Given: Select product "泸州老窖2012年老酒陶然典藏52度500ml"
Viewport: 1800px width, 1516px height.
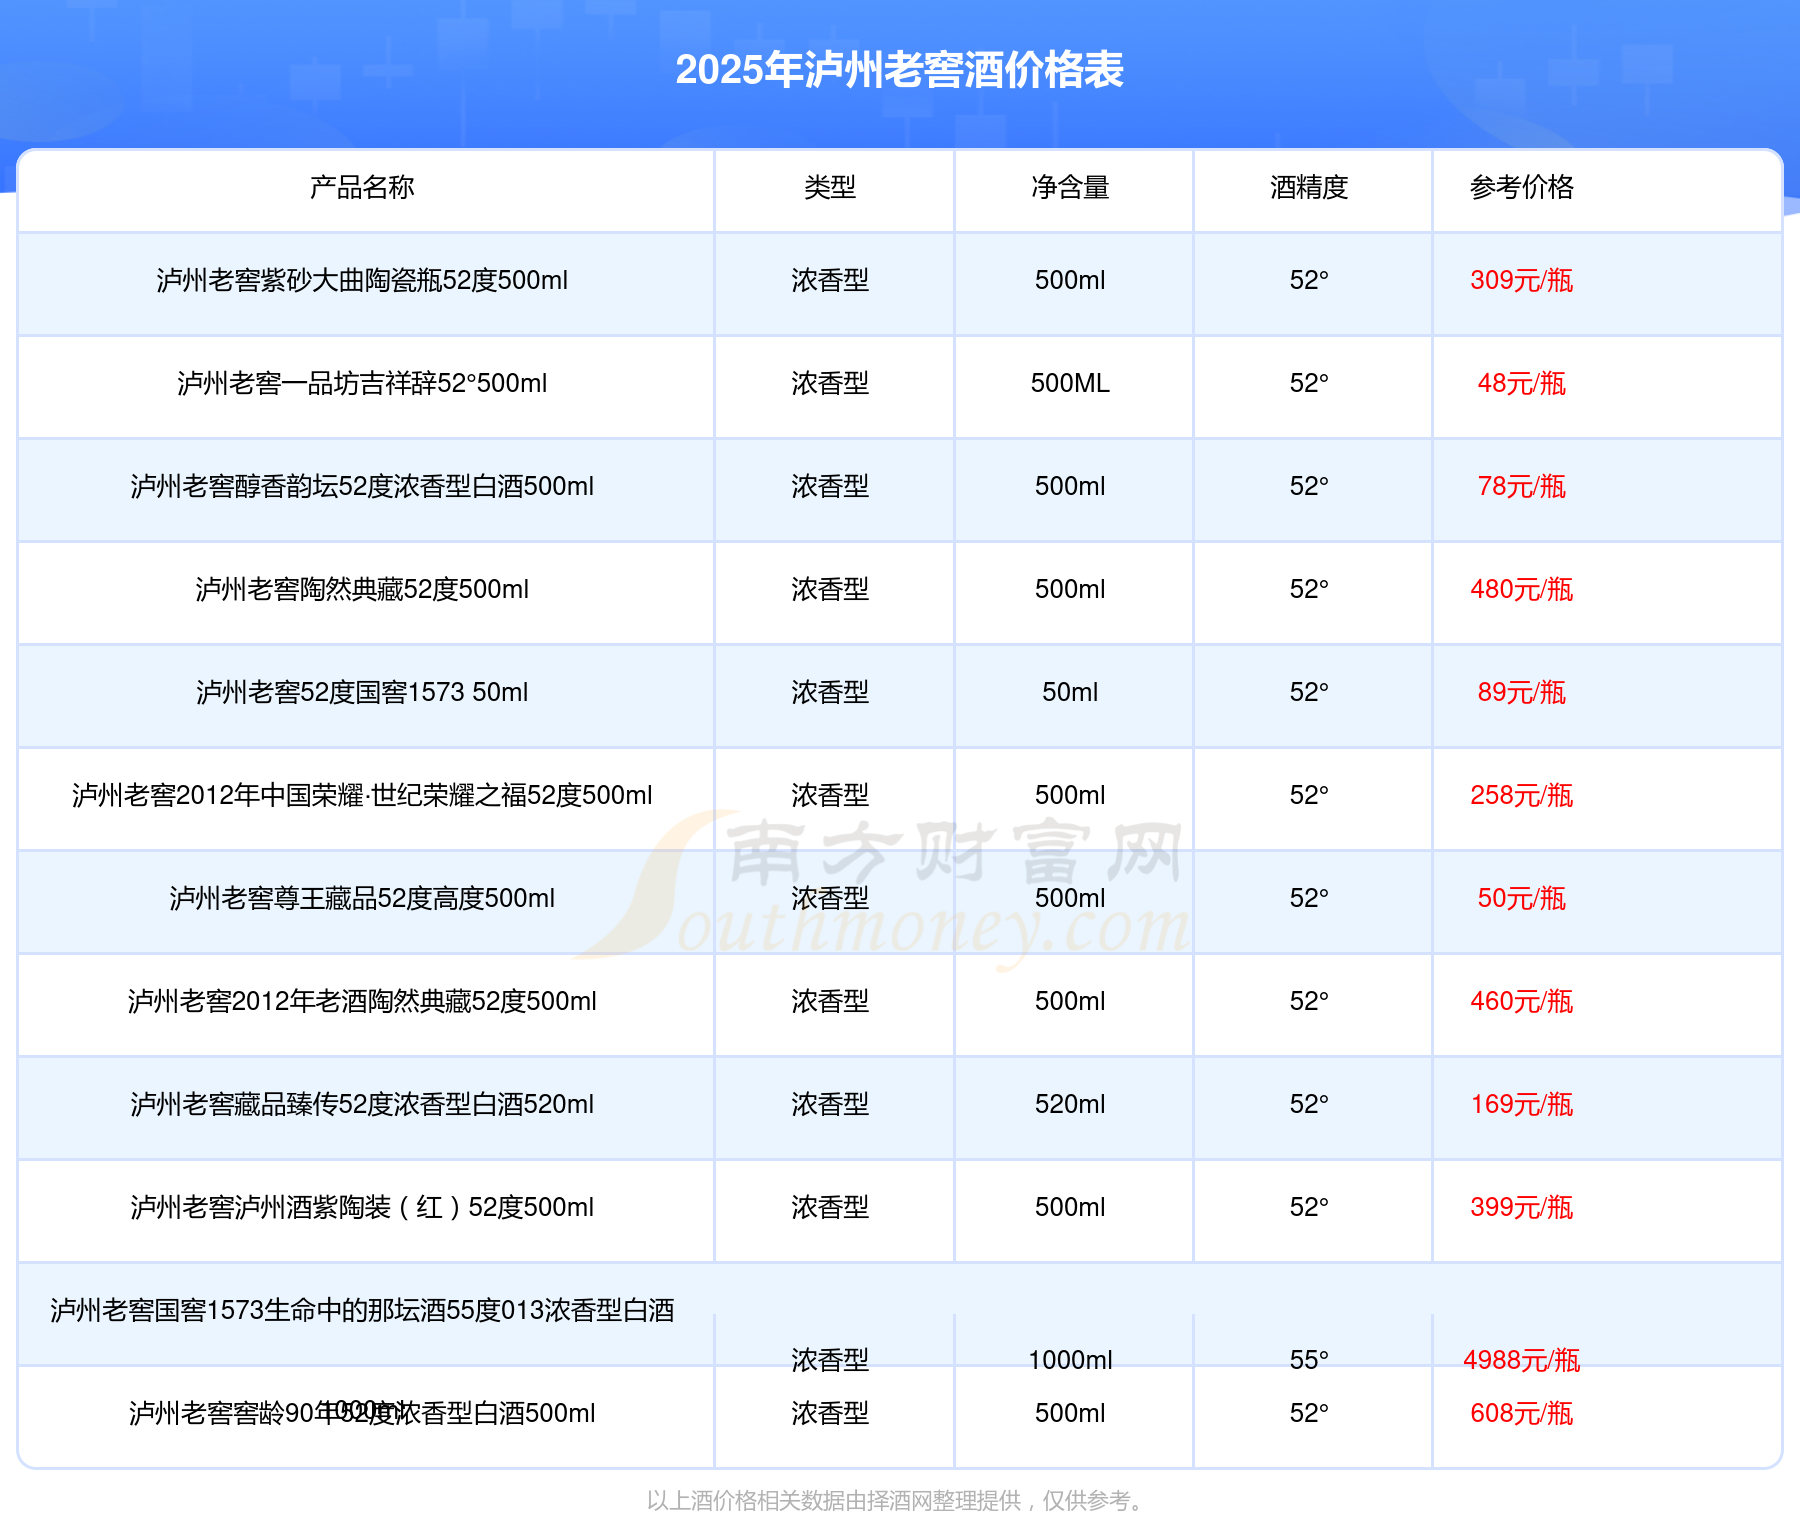Looking at the screenshot, I should (x=362, y=1001).
